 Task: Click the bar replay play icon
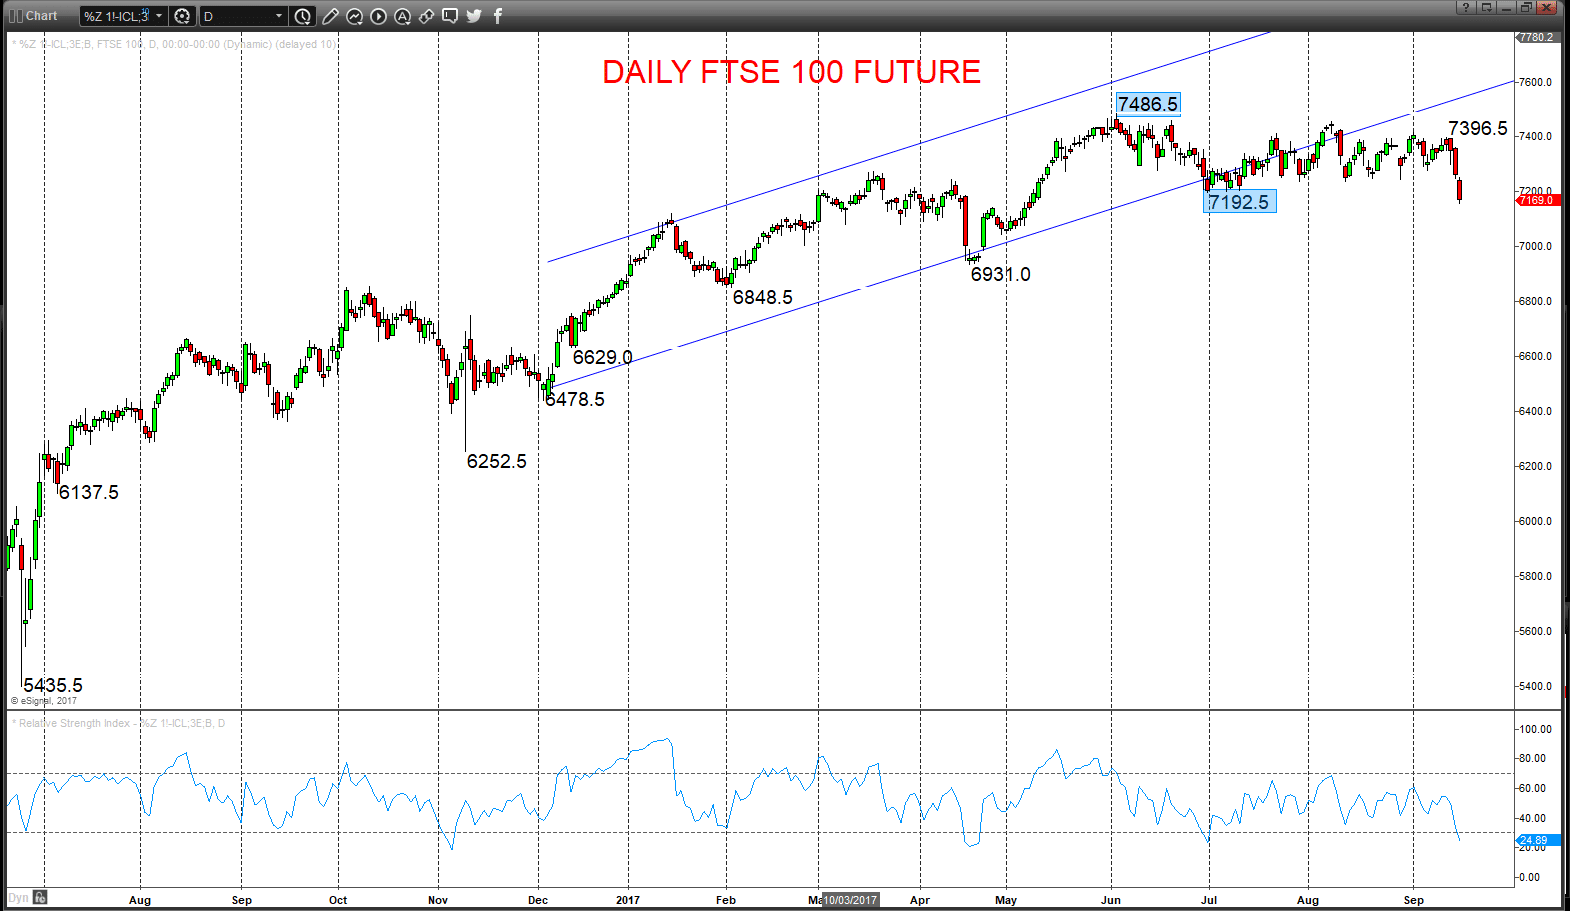[x=378, y=16]
